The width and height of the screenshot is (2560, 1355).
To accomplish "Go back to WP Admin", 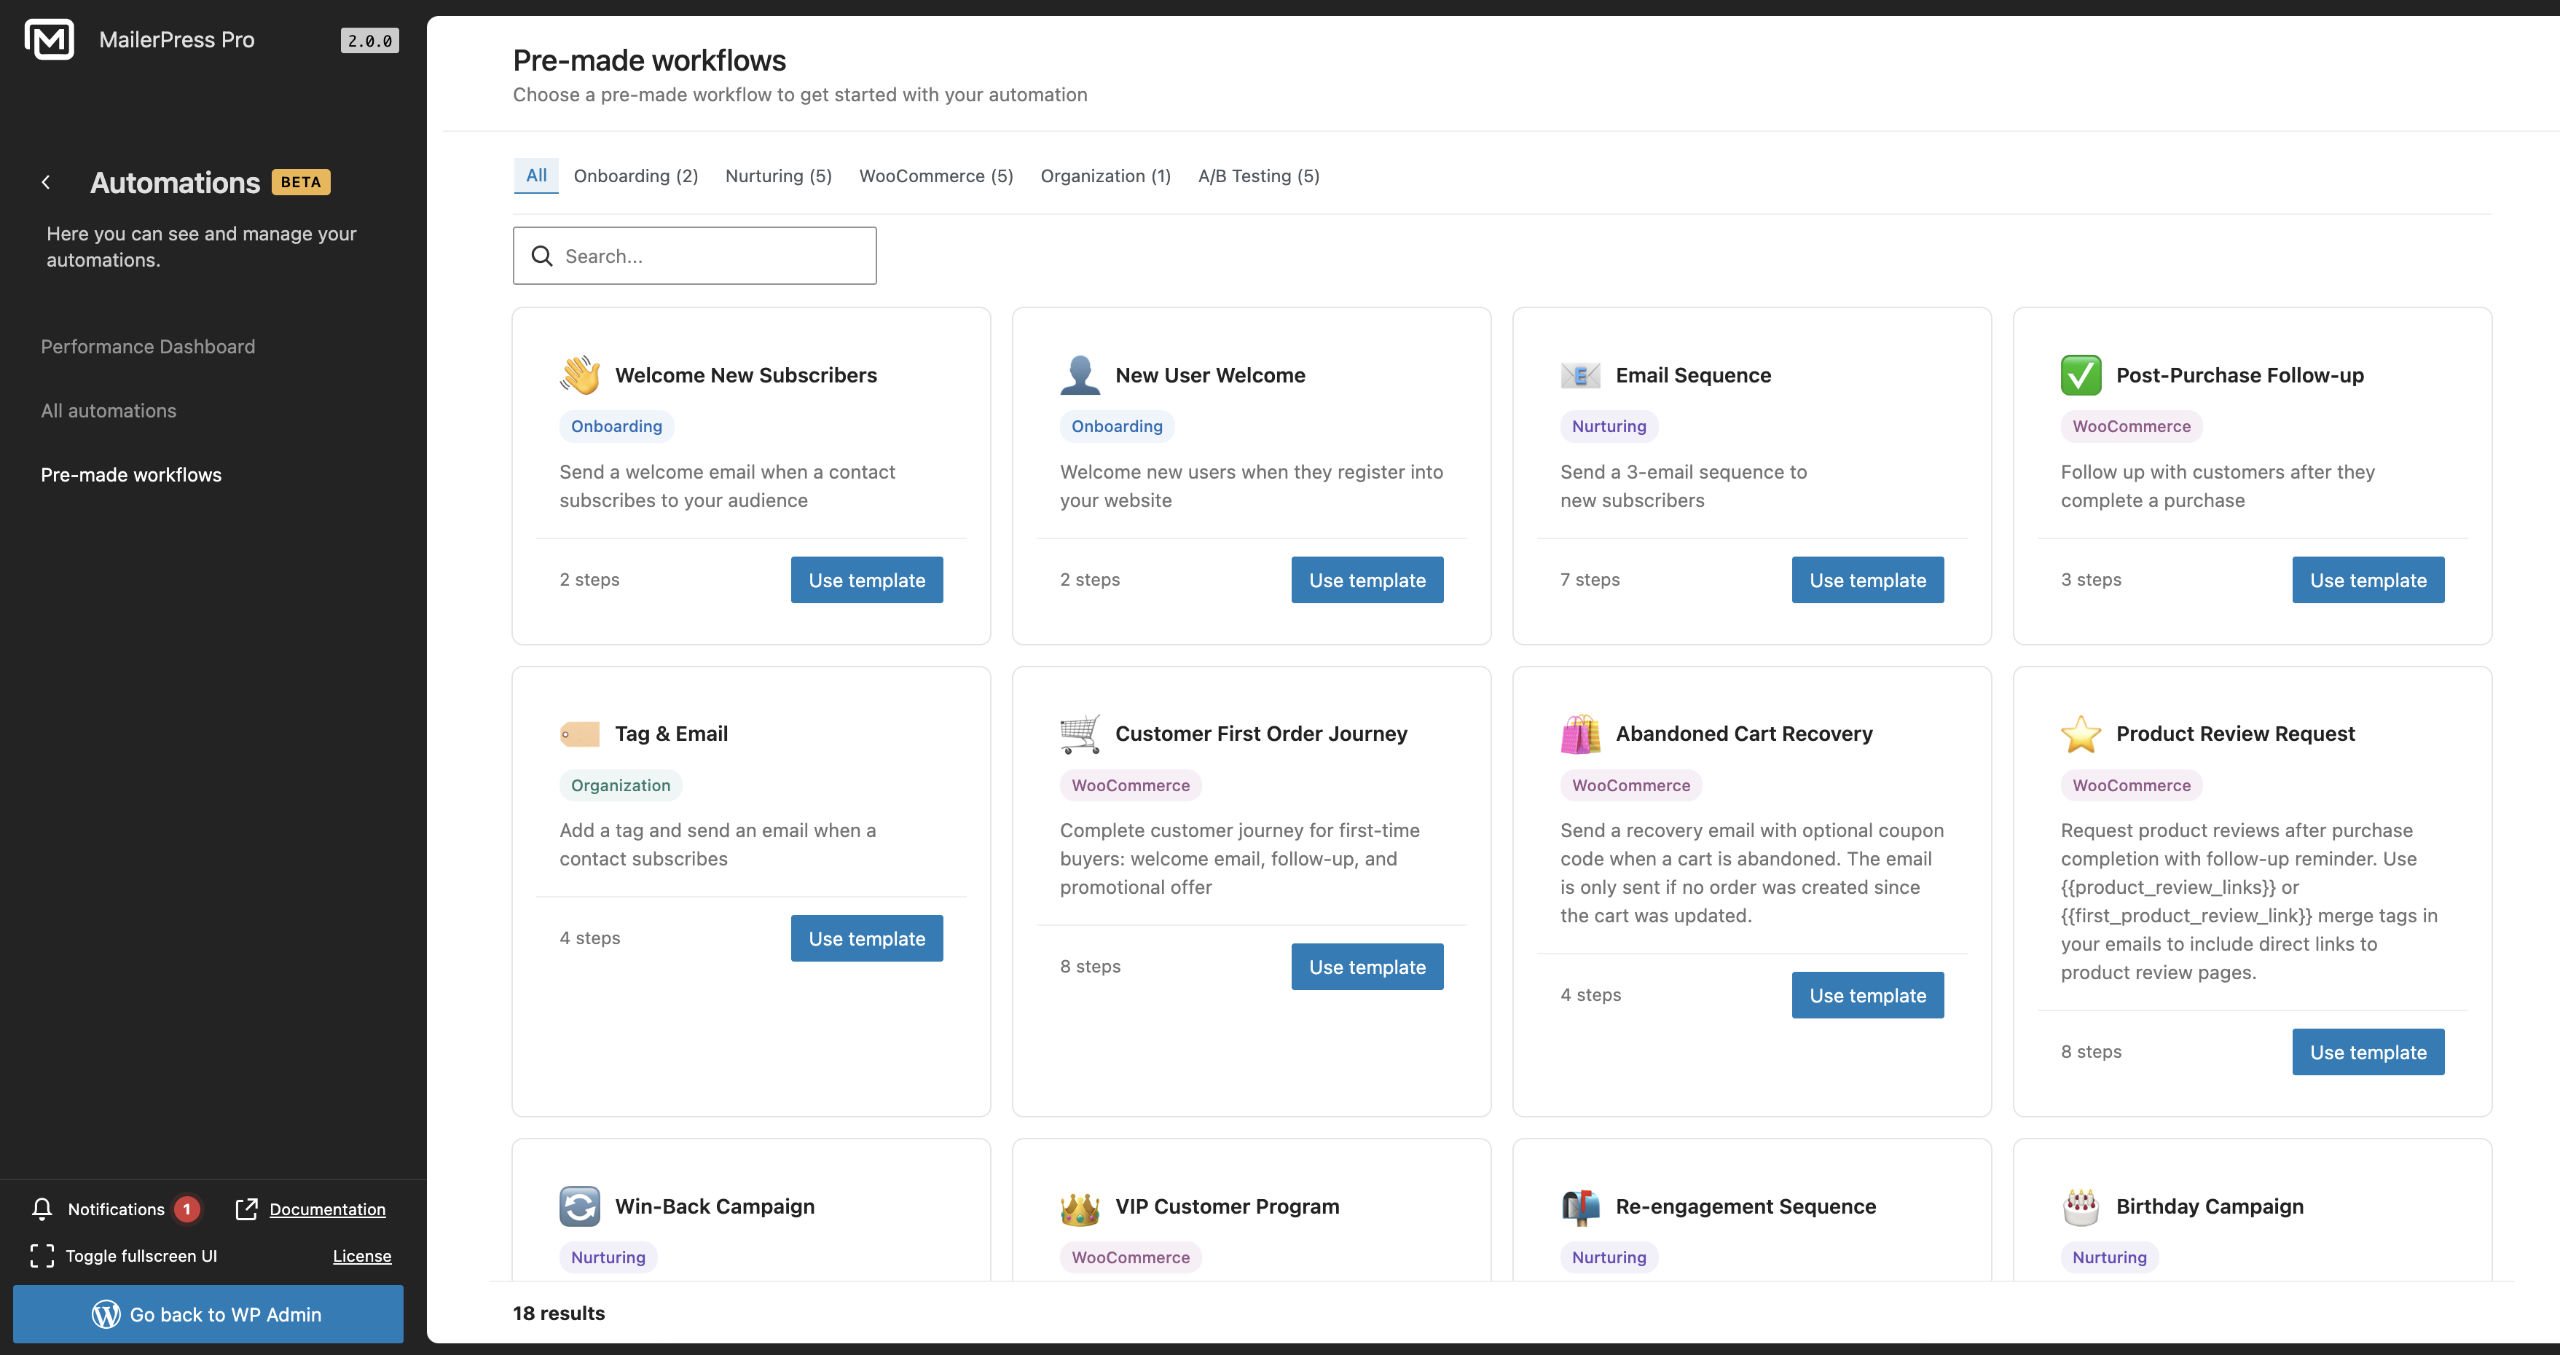I will point(208,1314).
